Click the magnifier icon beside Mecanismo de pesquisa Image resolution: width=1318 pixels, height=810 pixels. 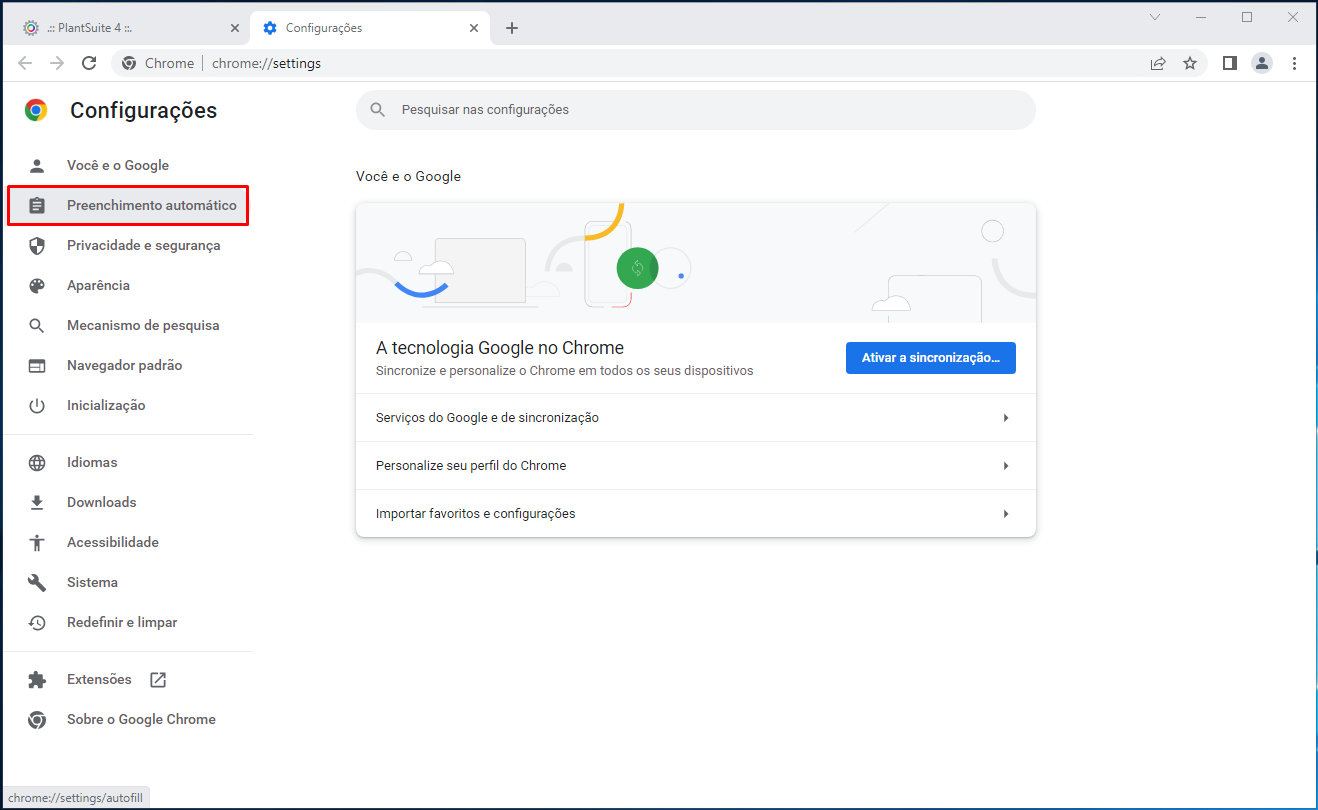(x=37, y=326)
